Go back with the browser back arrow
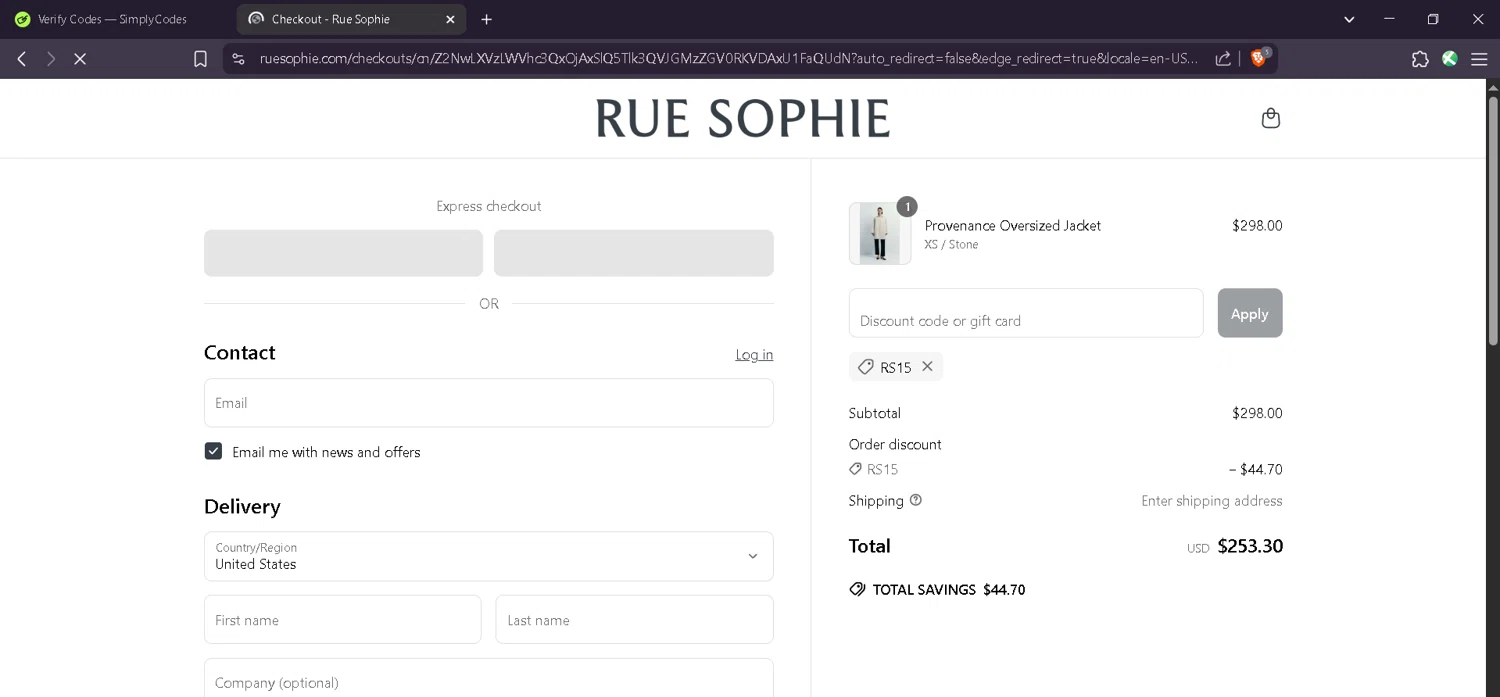The image size is (1500, 697). 22,59
